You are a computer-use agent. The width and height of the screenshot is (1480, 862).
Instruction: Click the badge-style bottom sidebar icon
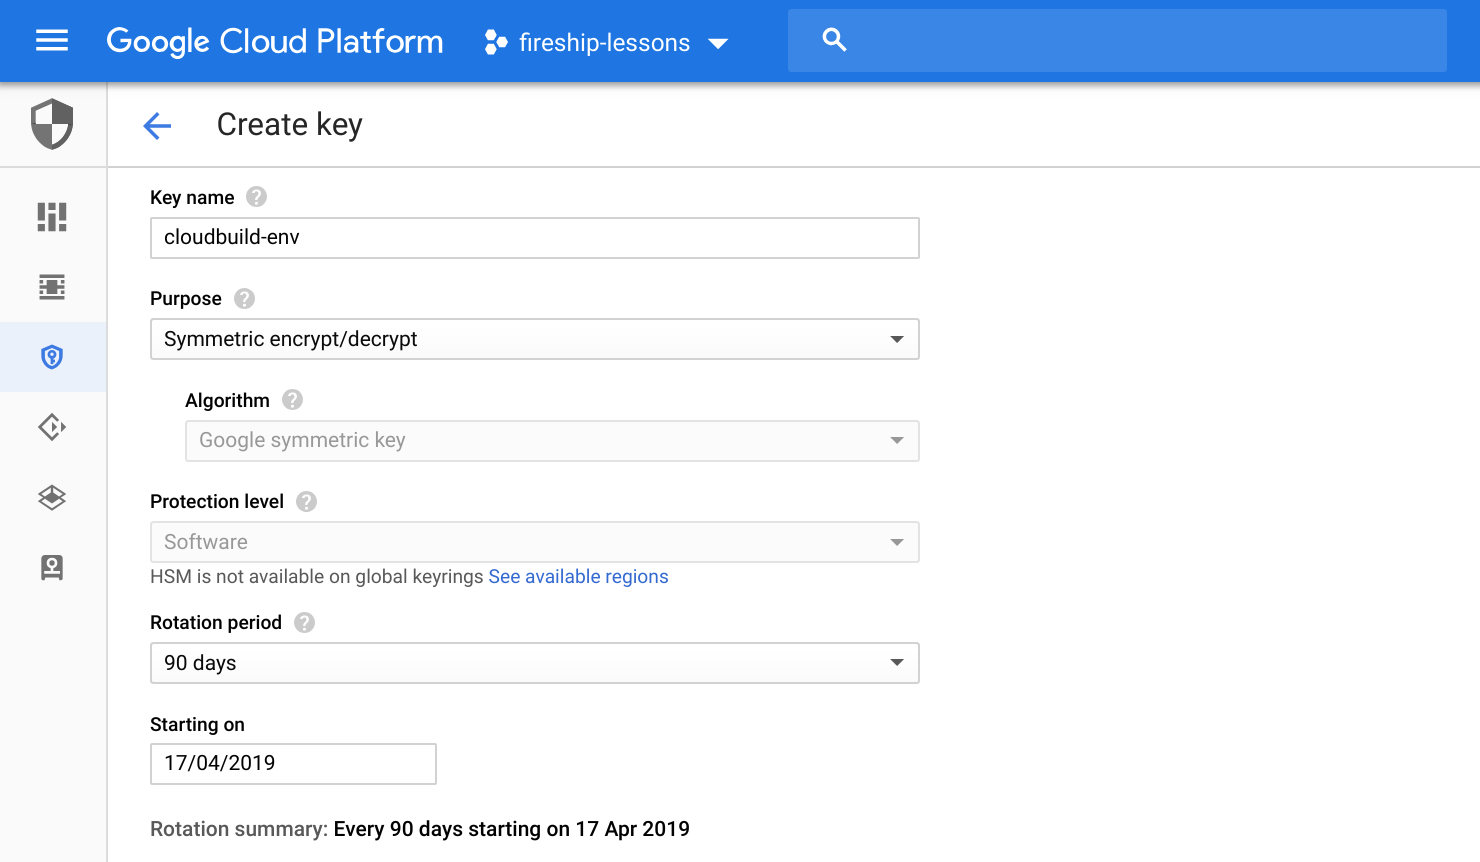pyautogui.click(x=52, y=568)
